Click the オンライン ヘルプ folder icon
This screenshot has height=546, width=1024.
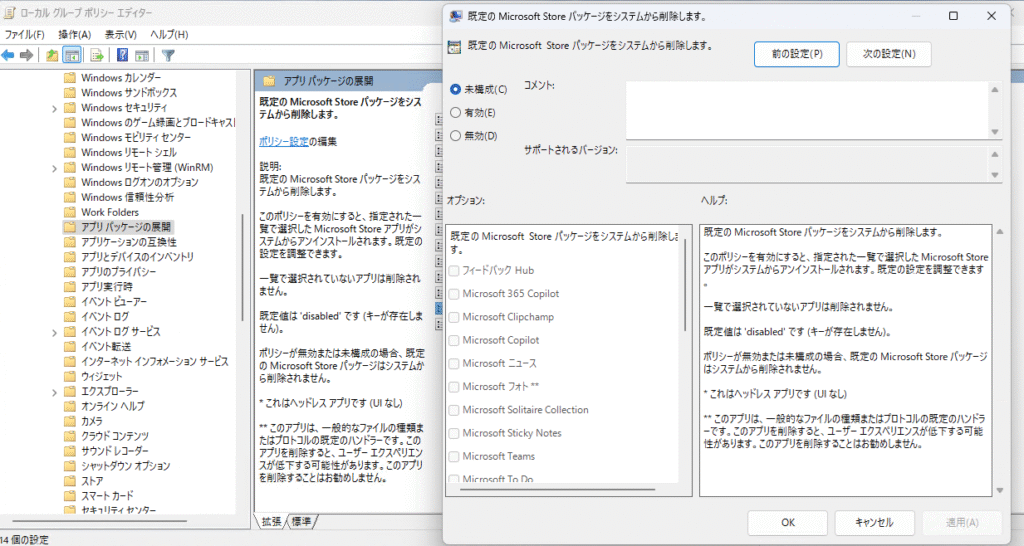point(70,406)
